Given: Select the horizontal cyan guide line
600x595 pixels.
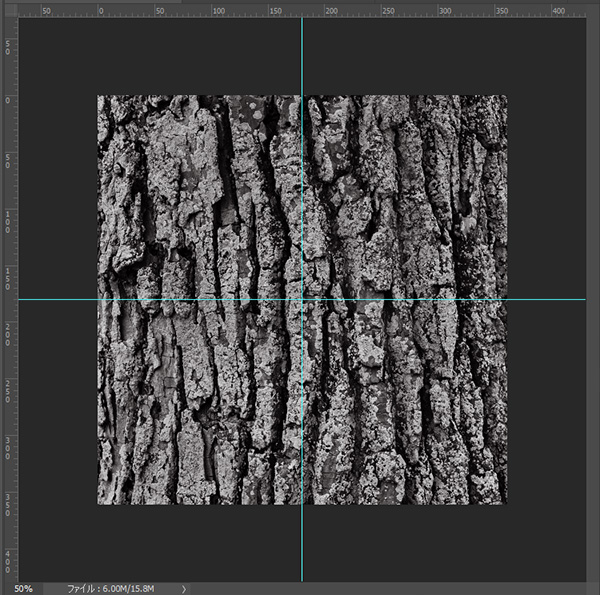Looking at the screenshot, I should pyautogui.click(x=60, y=299).
